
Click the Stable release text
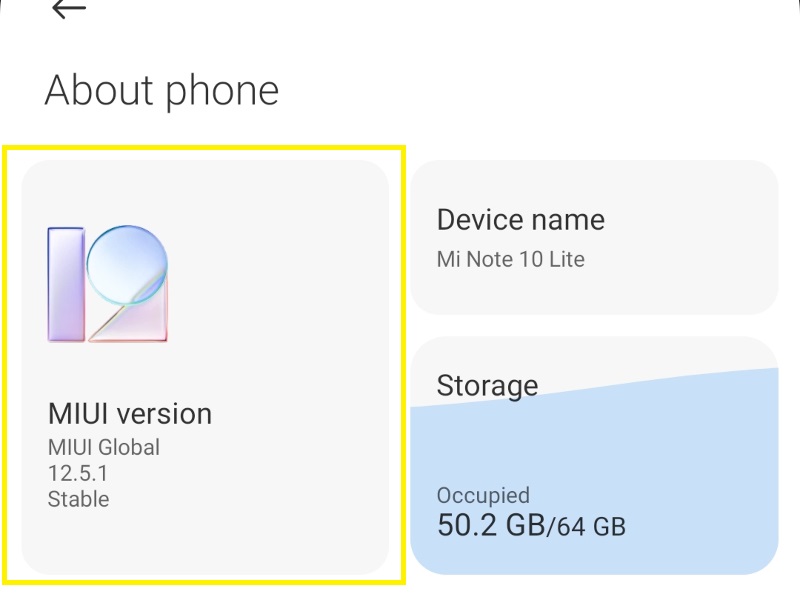(78, 499)
